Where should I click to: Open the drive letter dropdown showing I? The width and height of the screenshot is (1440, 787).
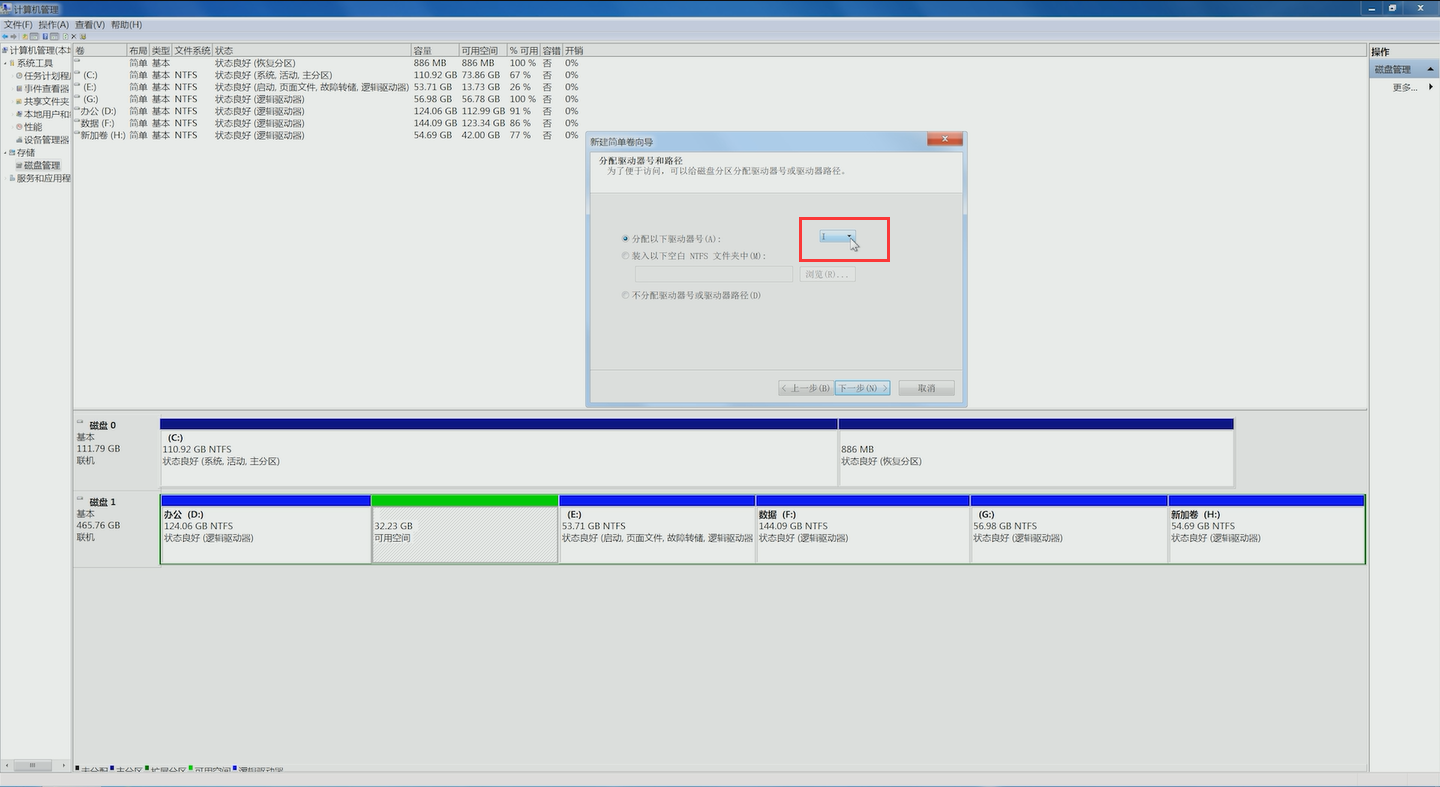(838, 237)
